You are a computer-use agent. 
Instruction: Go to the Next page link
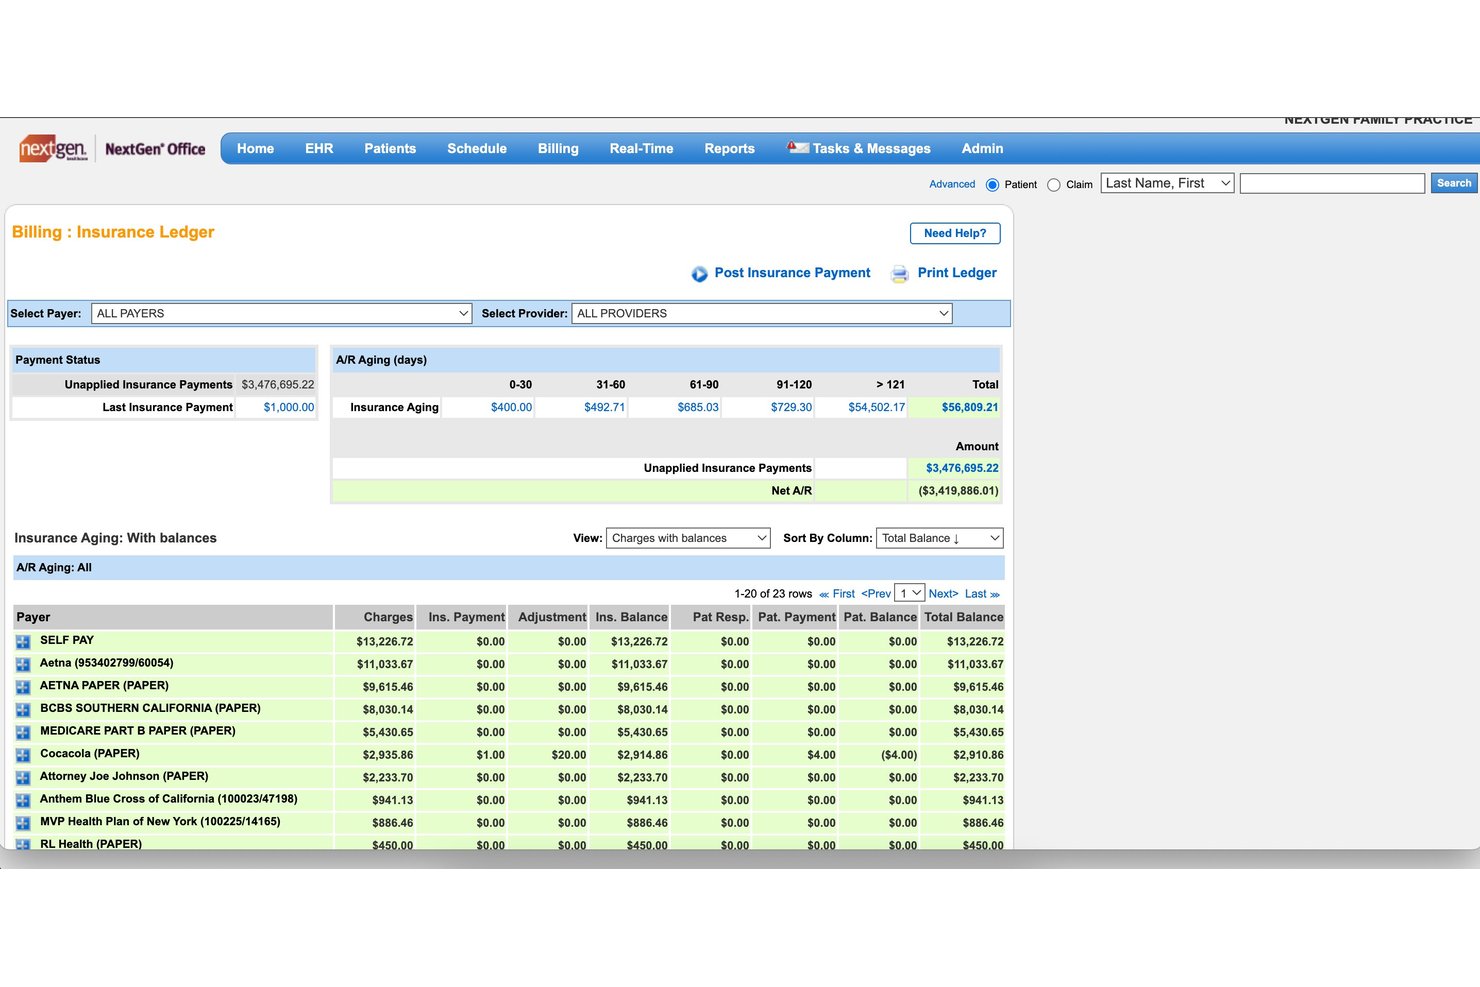click(x=943, y=594)
